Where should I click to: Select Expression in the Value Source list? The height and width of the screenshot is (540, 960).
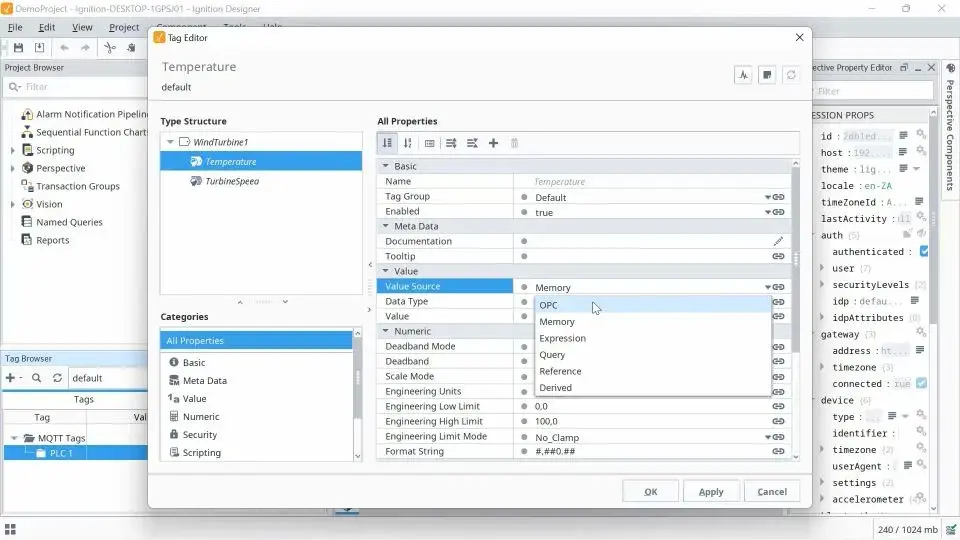point(653,338)
